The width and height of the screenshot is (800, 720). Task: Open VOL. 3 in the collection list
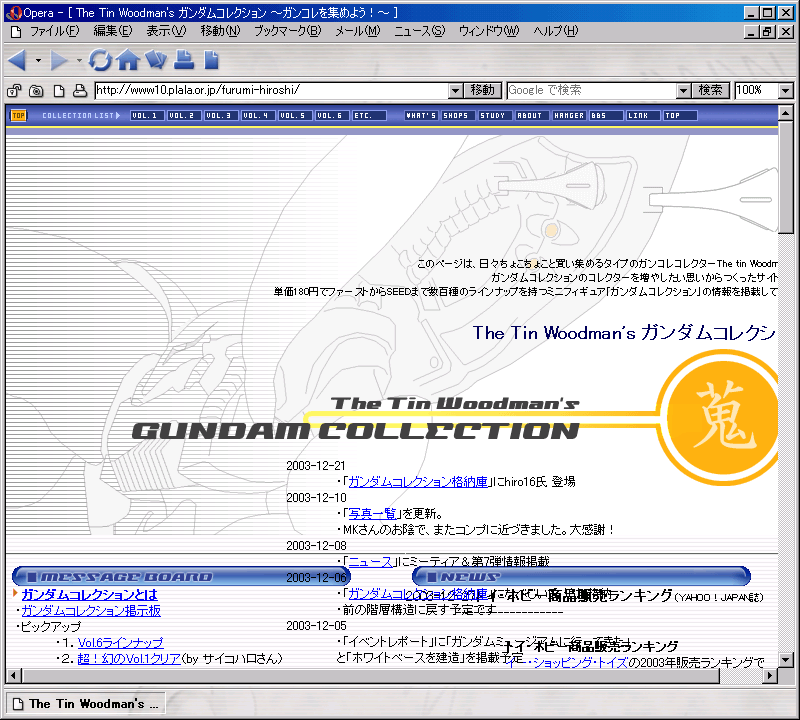pos(221,116)
